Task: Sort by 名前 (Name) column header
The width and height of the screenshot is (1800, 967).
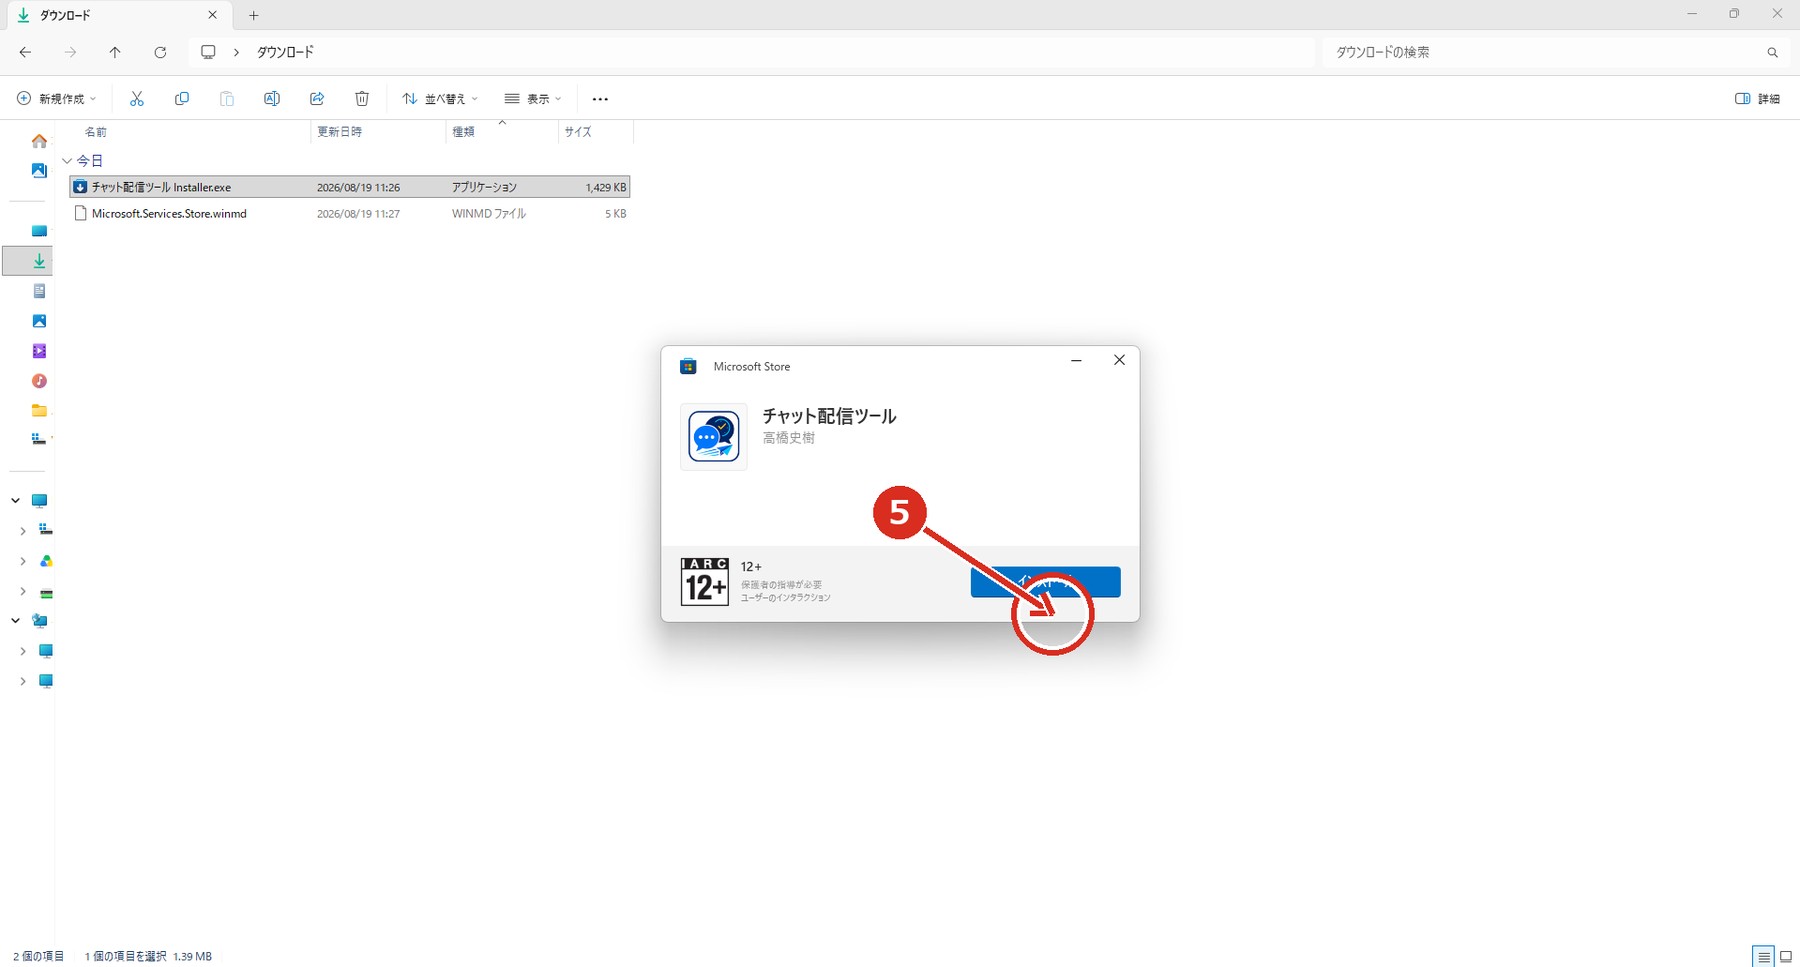Action: tap(96, 132)
